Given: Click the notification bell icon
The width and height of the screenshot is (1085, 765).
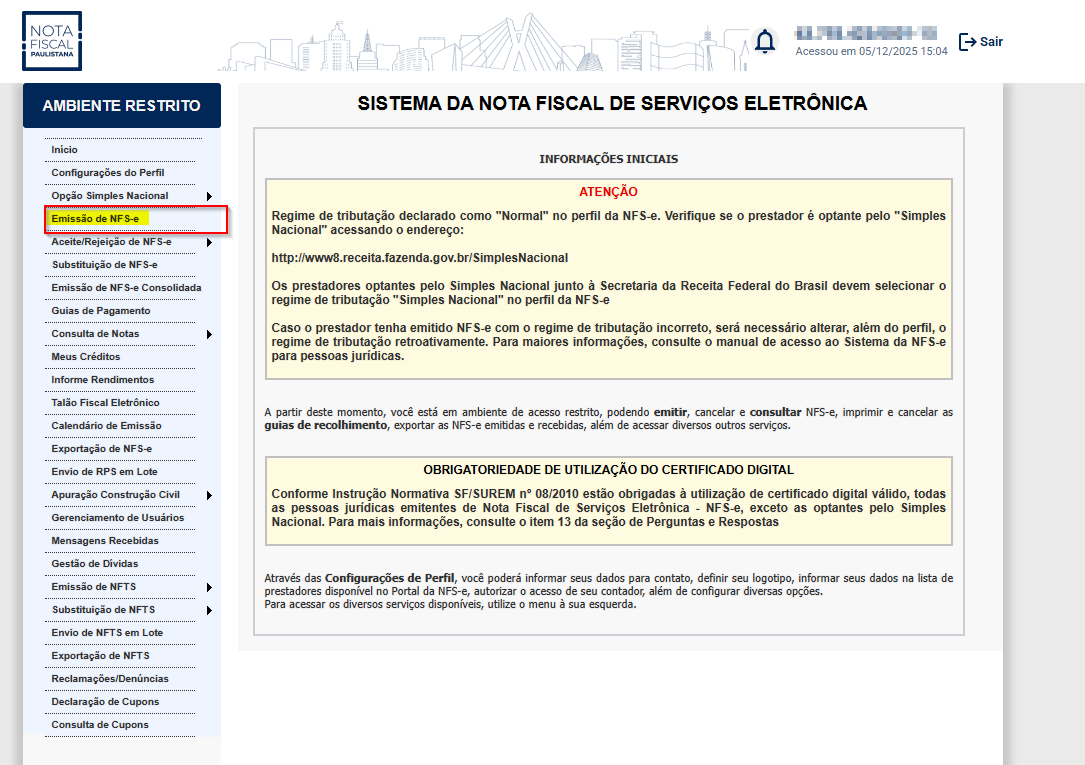Looking at the screenshot, I should pyautogui.click(x=765, y=41).
